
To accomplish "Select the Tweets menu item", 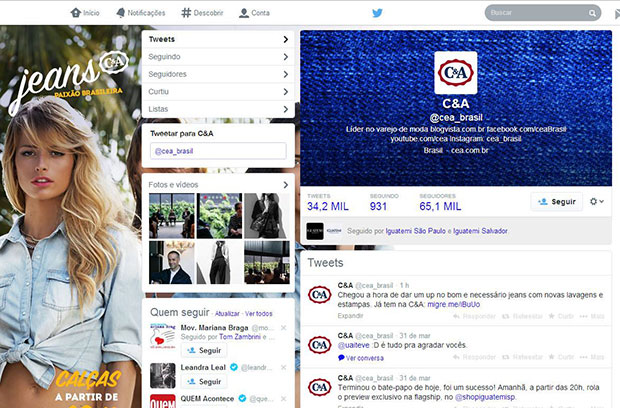I will click(x=218, y=39).
